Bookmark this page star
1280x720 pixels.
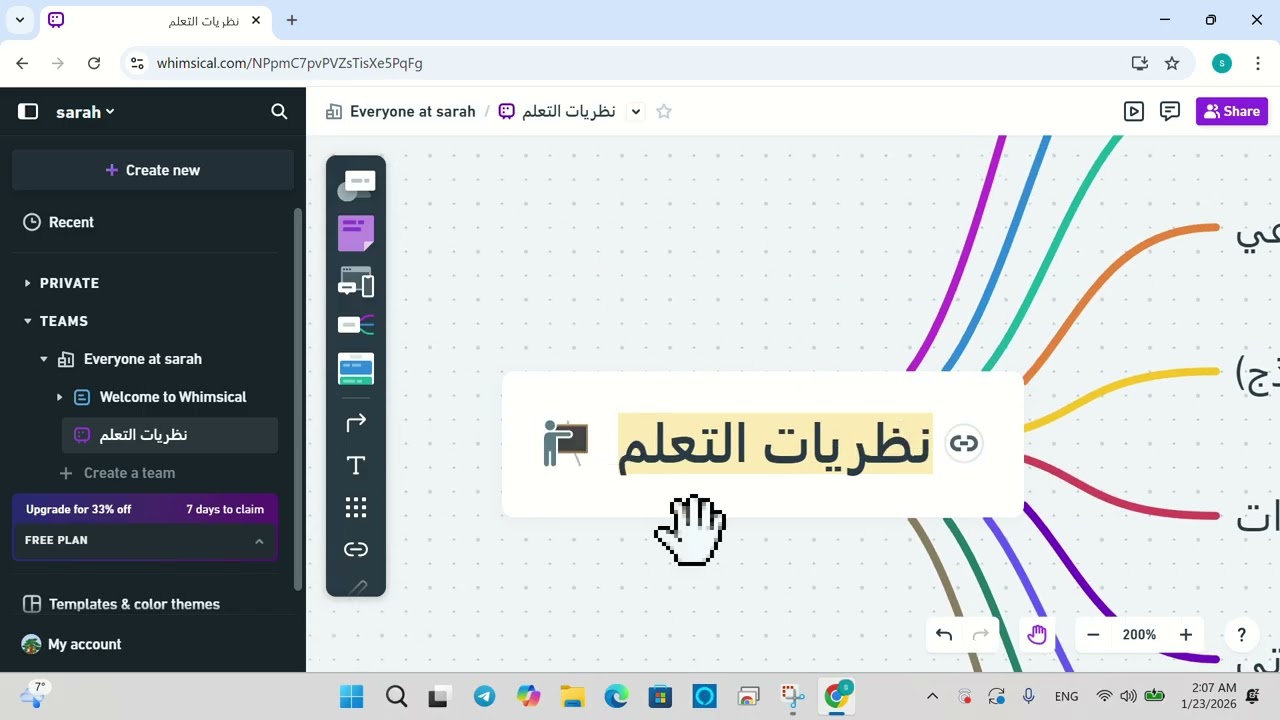pos(1172,63)
